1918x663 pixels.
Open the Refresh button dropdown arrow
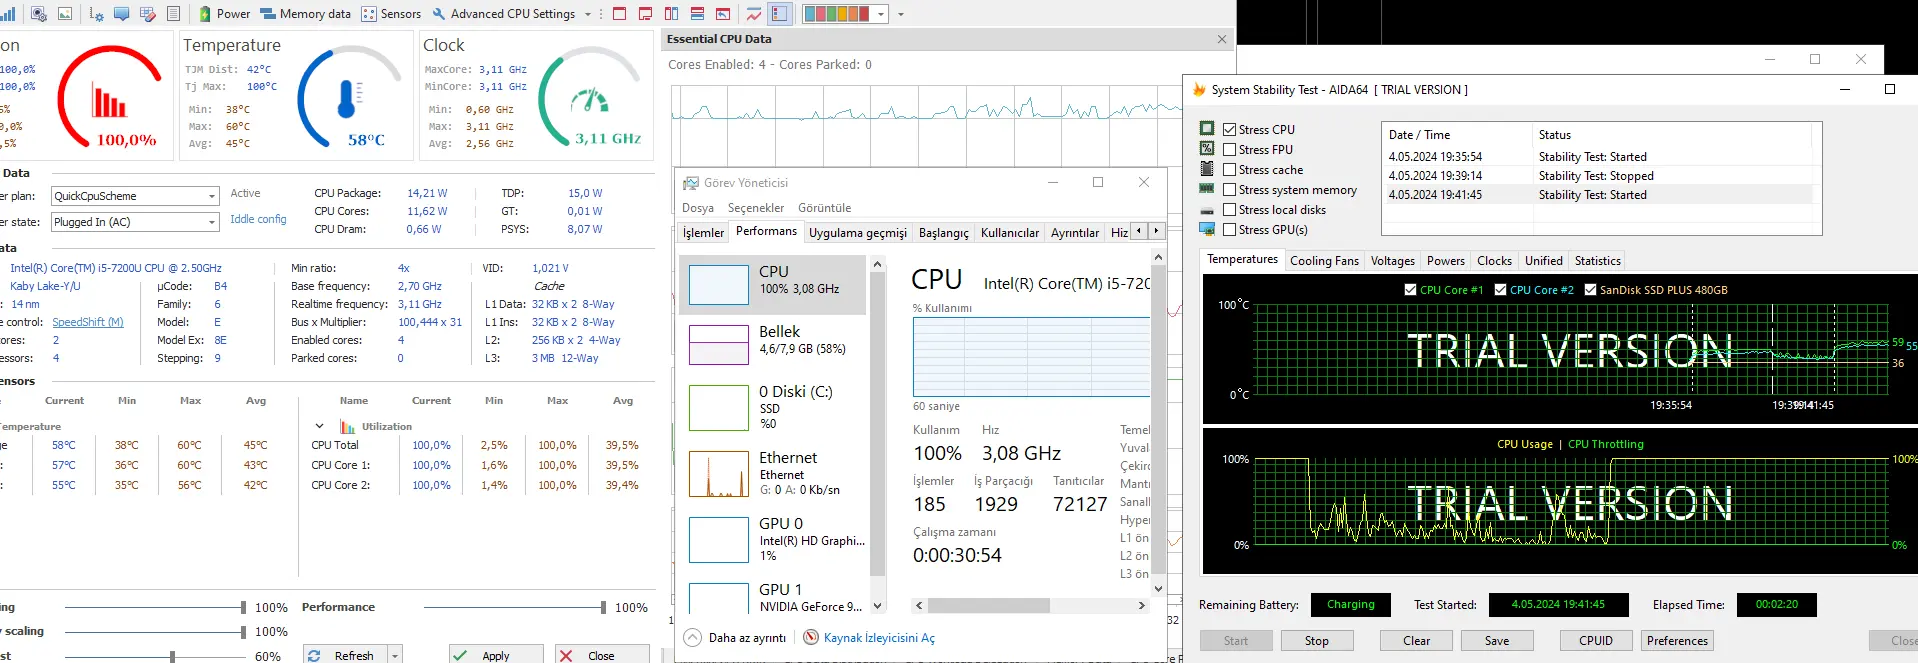coord(395,655)
